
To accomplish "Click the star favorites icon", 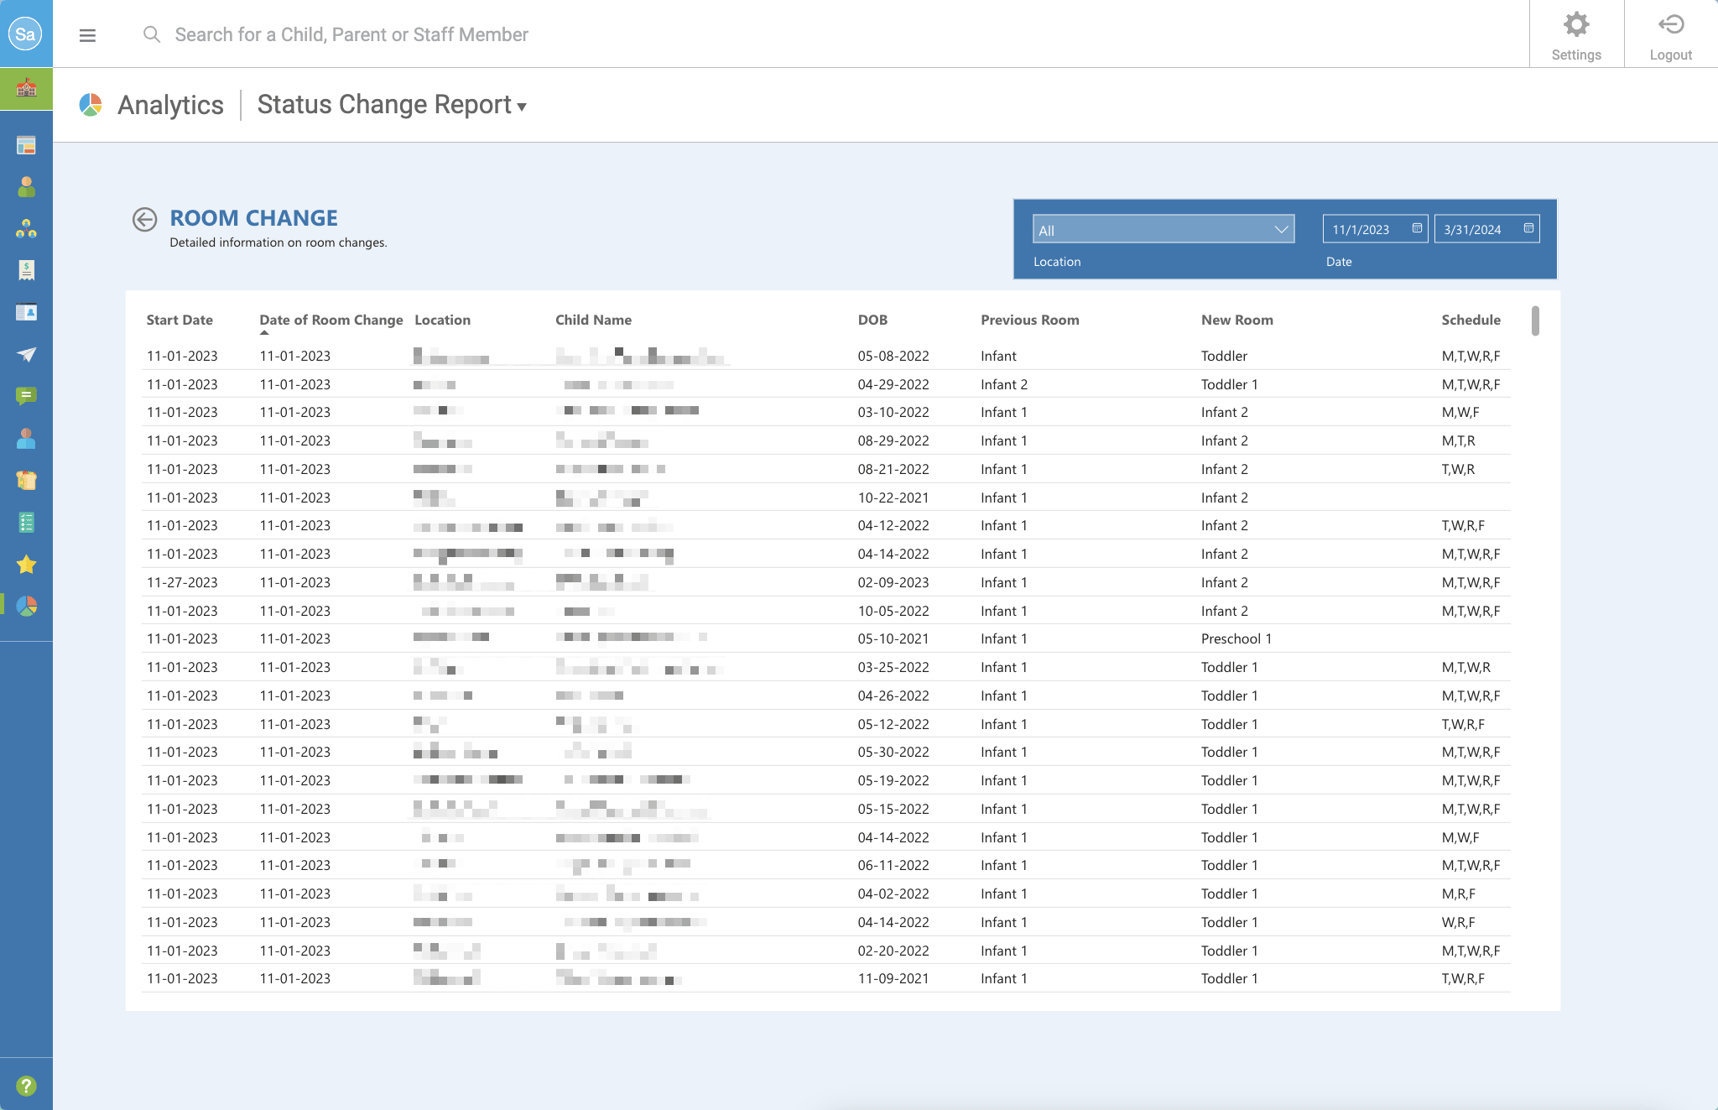I will (x=26, y=564).
